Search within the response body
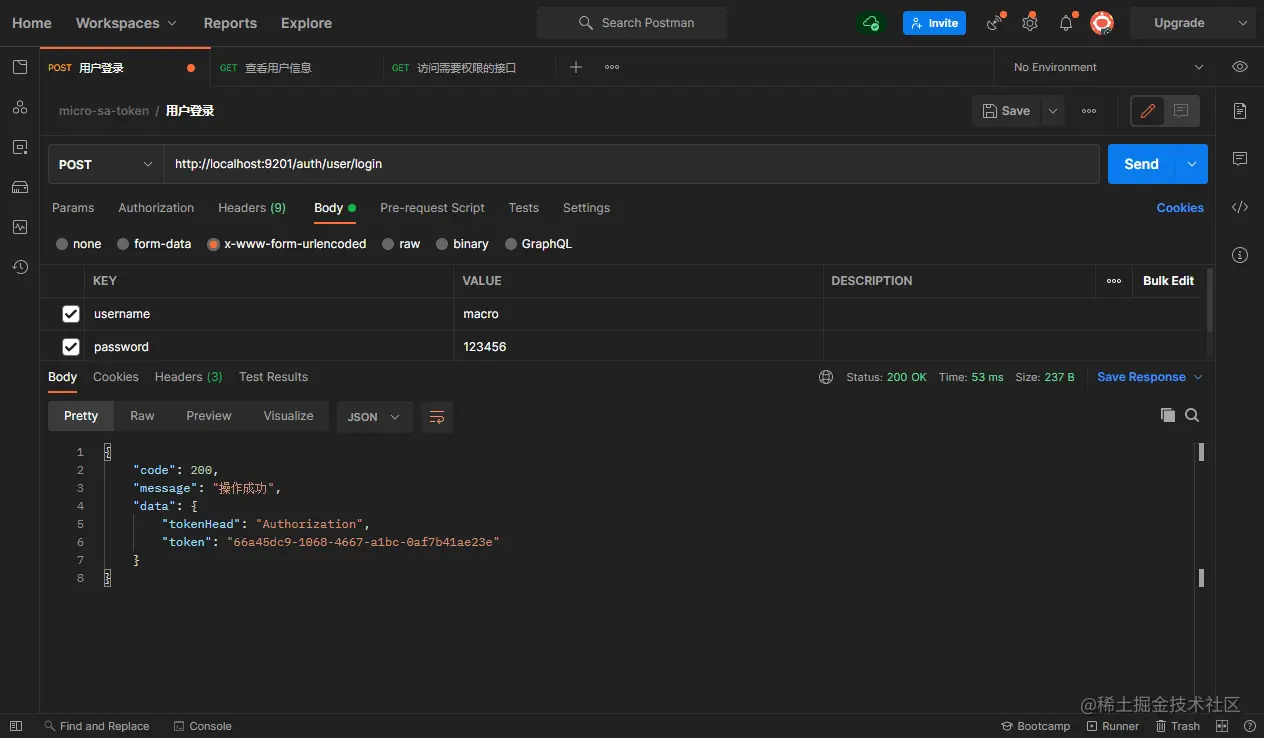Viewport: 1264px width, 738px height. [1192, 415]
